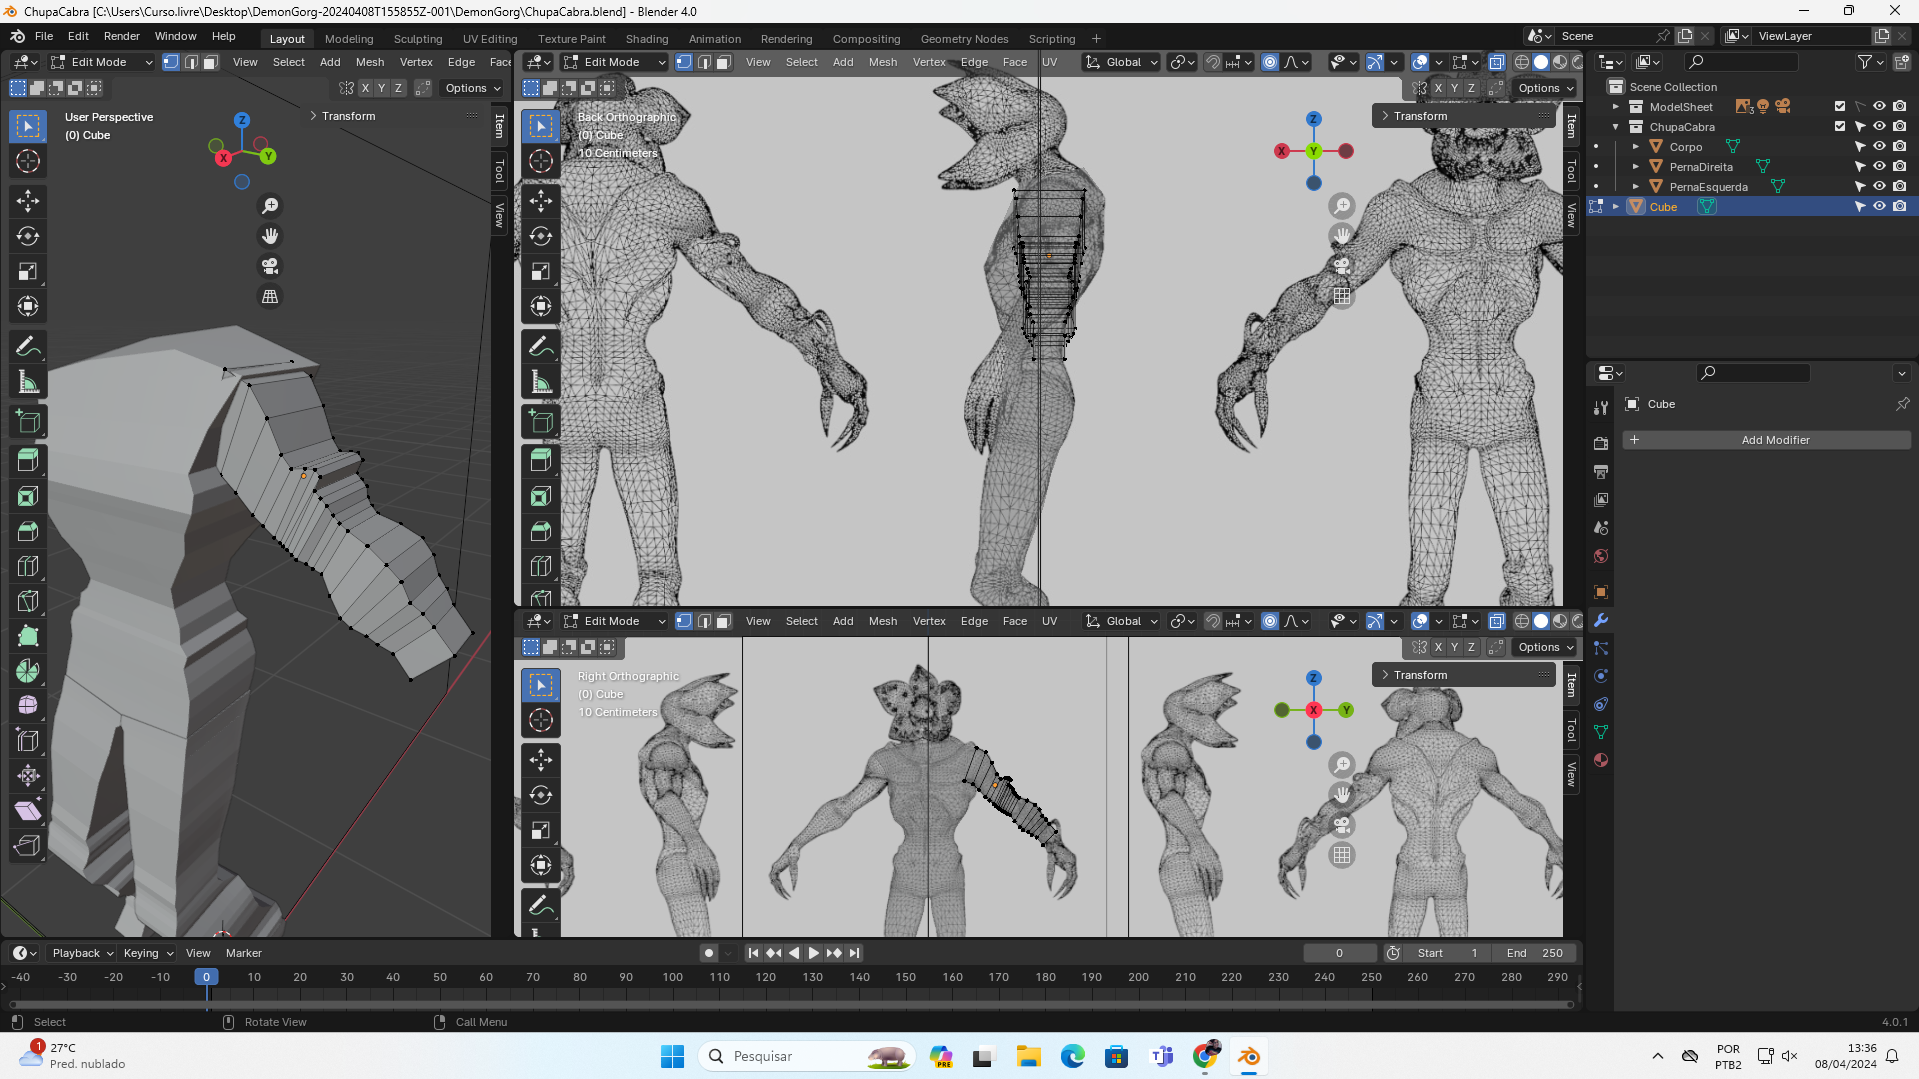Click the current frame marker on timeline

coord(206,977)
